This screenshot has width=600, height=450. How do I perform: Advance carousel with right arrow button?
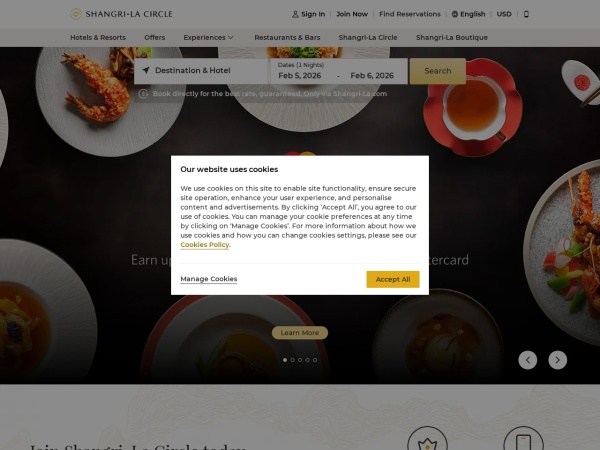tap(558, 360)
